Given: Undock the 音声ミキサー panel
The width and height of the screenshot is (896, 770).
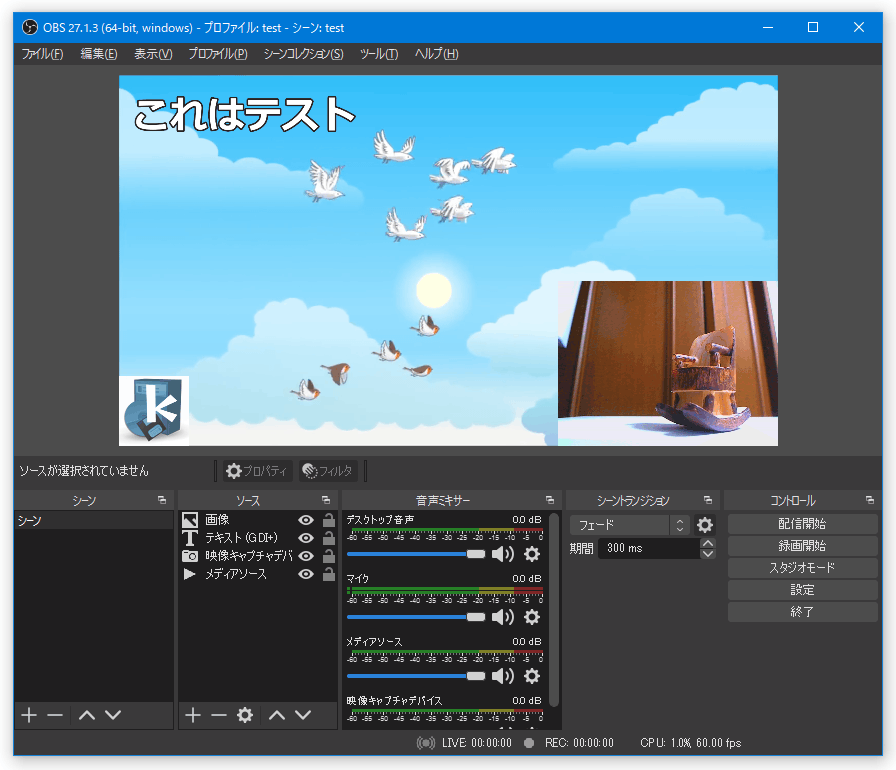Looking at the screenshot, I should (x=550, y=500).
